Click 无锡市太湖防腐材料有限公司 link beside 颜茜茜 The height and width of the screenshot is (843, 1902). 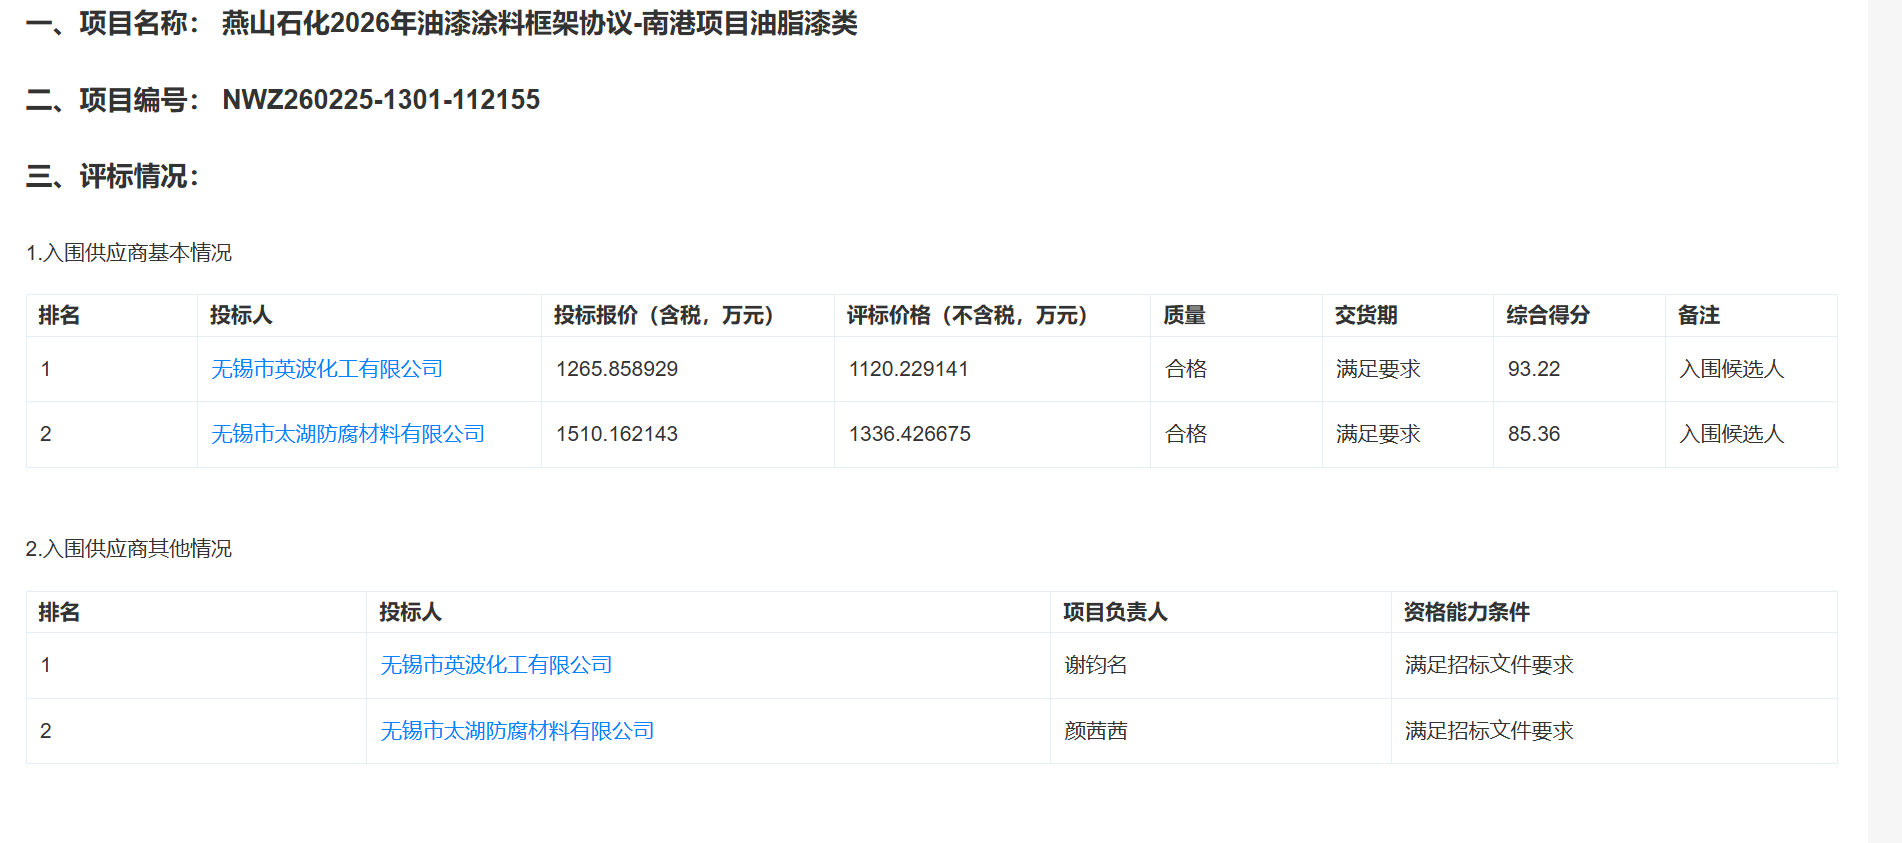[517, 731]
